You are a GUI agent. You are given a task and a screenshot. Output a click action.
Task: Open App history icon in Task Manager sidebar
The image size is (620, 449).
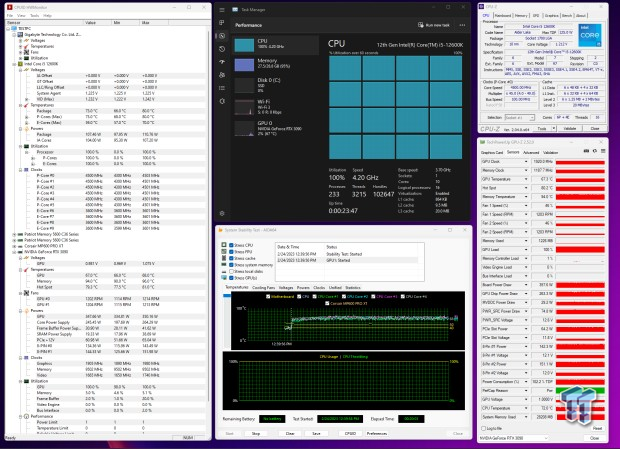[x=222, y=49]
